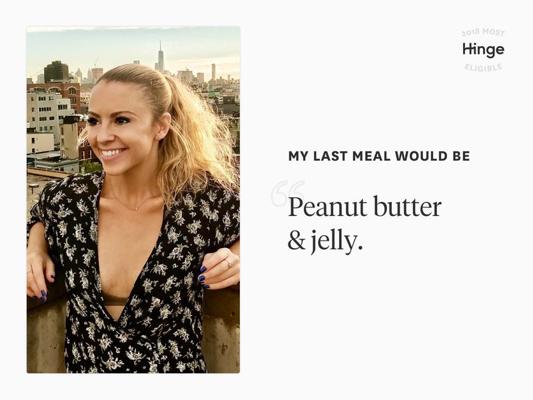Image resolution: width=533 pixels, height=400 pixels.
Task: Click the "My Last Meal Would Be" prompt heading
Action: coord(379,156)
